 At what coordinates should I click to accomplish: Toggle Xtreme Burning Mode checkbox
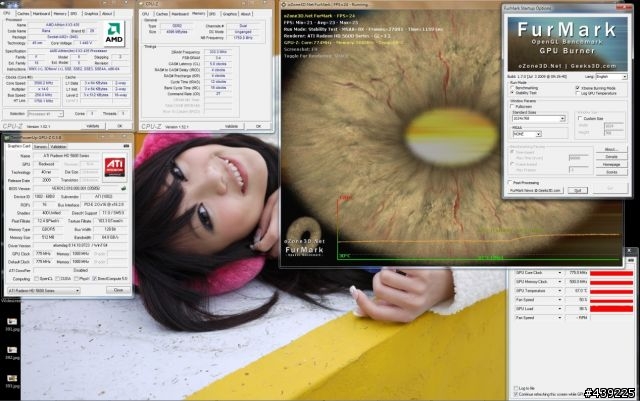coord(578,88)
